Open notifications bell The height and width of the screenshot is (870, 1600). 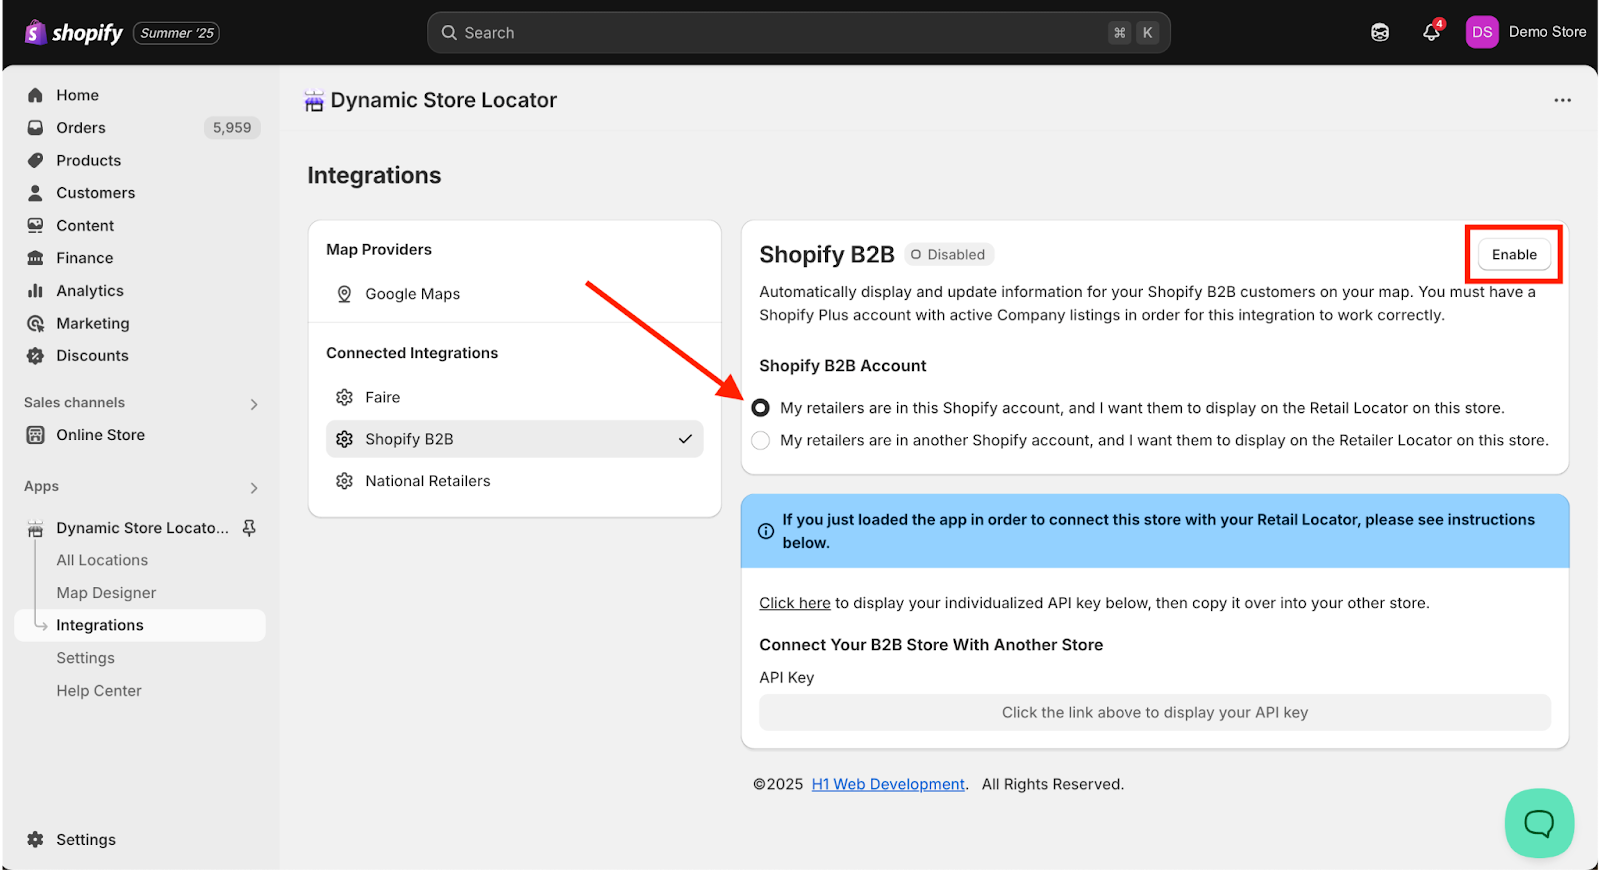1432,32
